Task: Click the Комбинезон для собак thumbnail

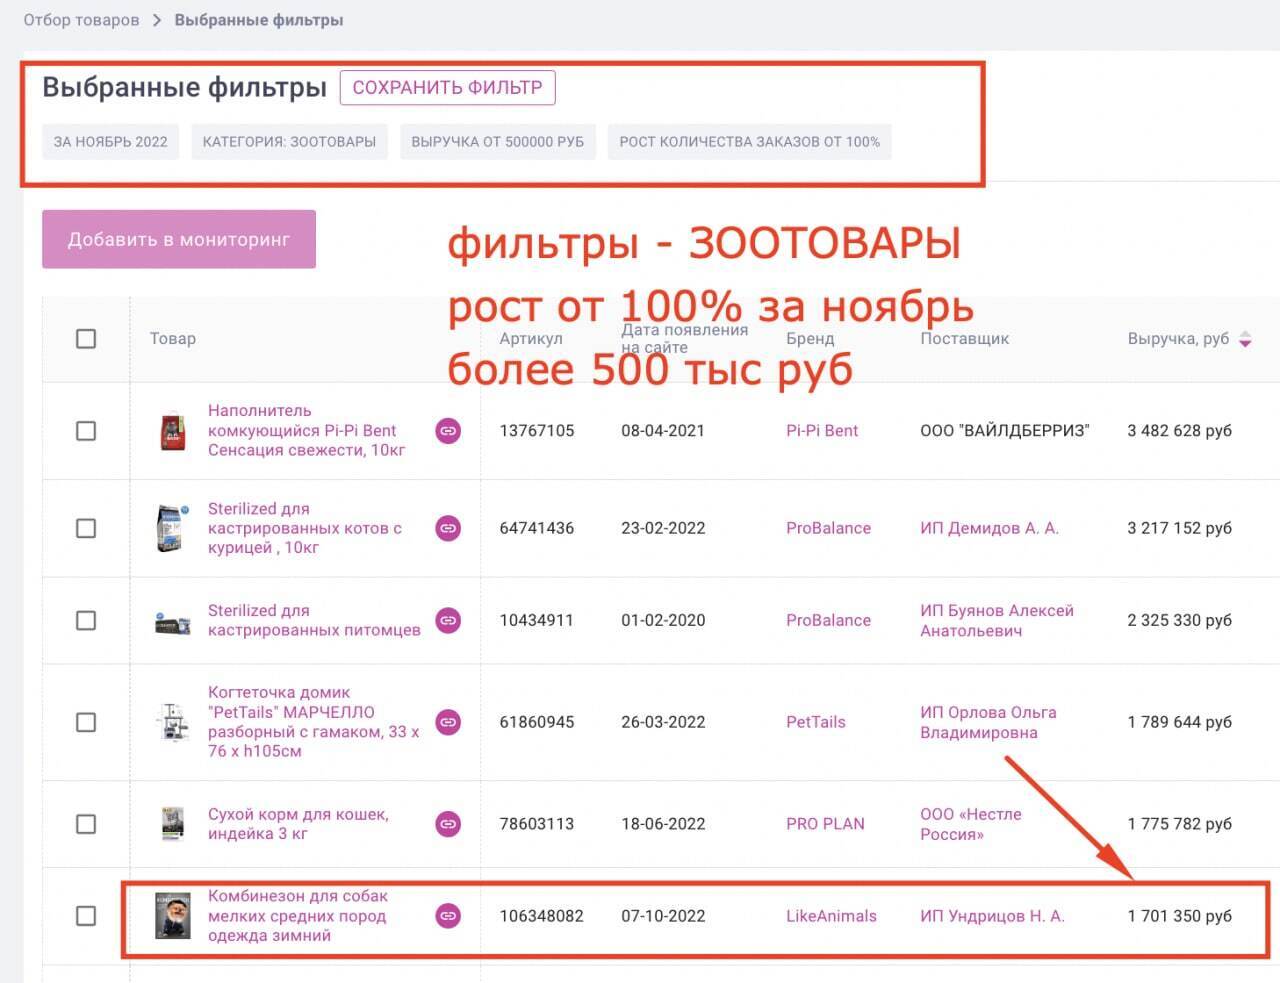Action: click(173, 916)
